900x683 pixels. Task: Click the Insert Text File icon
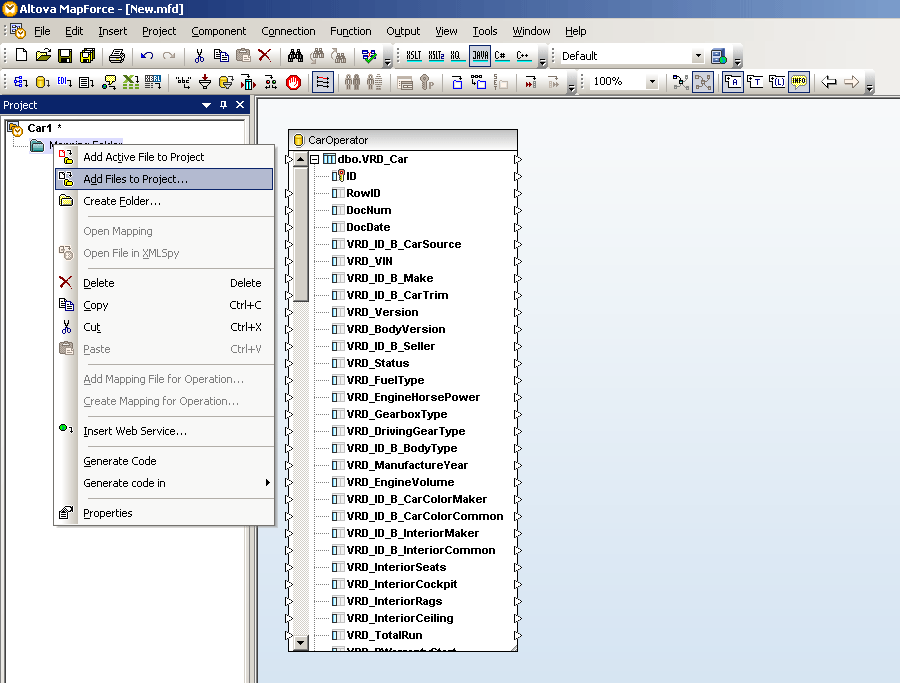pyautogui.click(x=86, y=82)
